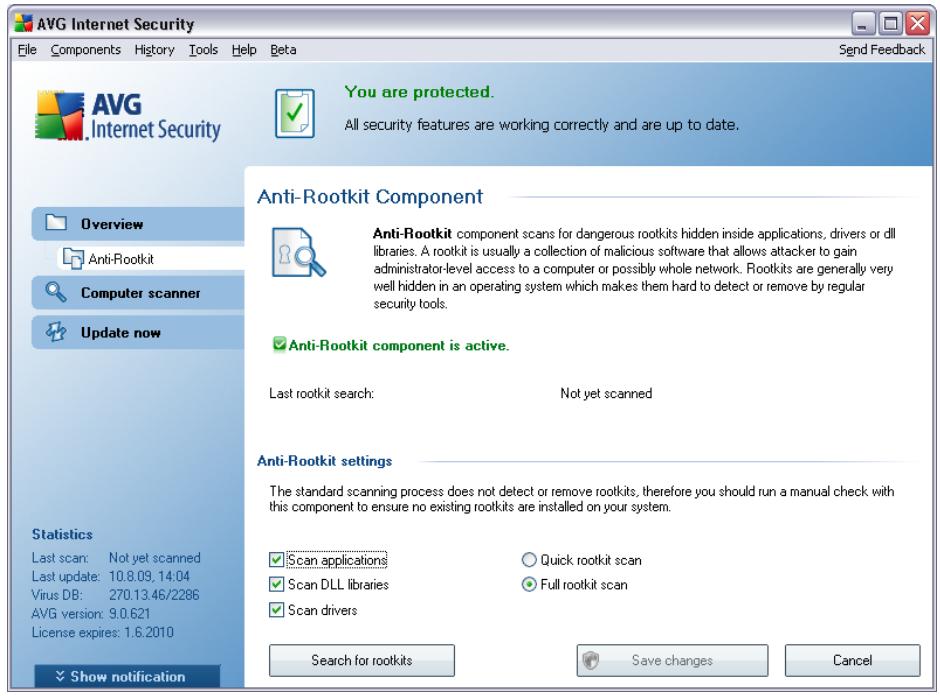Start Search for rootkits
This screenshot has width=940, height=696.
pyautogui.click(x=361, y=661)
